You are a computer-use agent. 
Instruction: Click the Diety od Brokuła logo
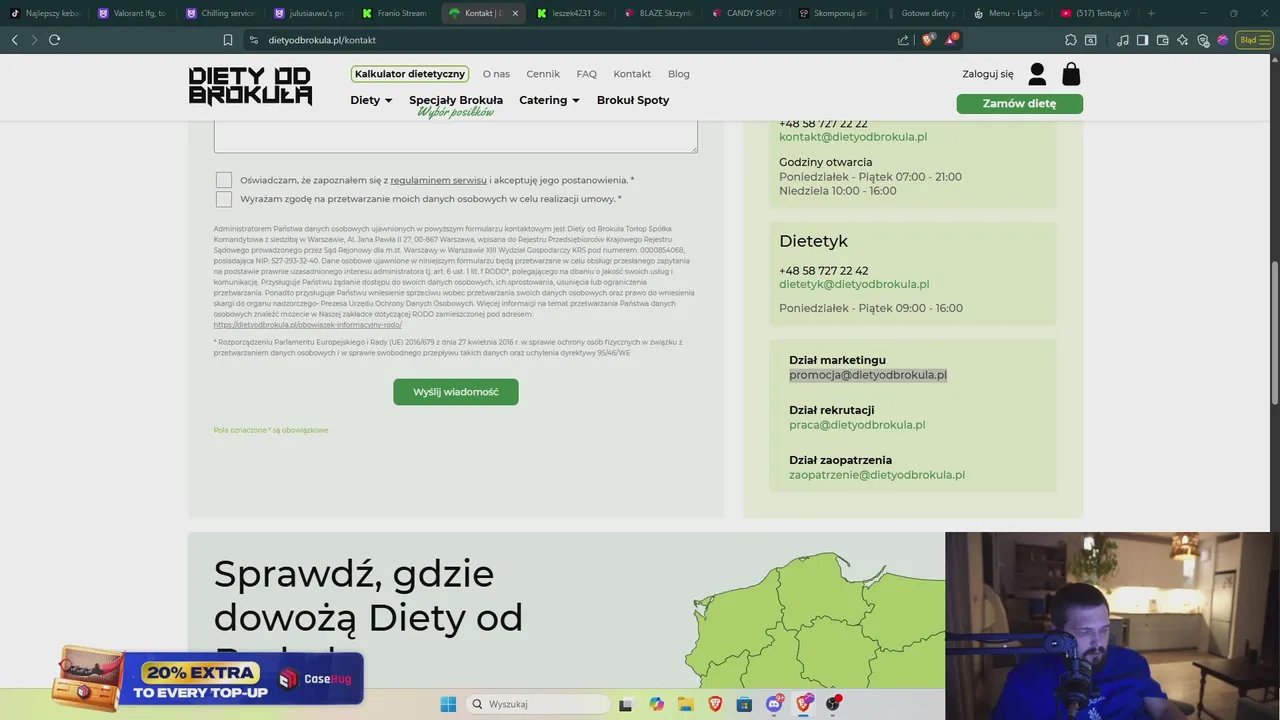[x=250, y=86]
